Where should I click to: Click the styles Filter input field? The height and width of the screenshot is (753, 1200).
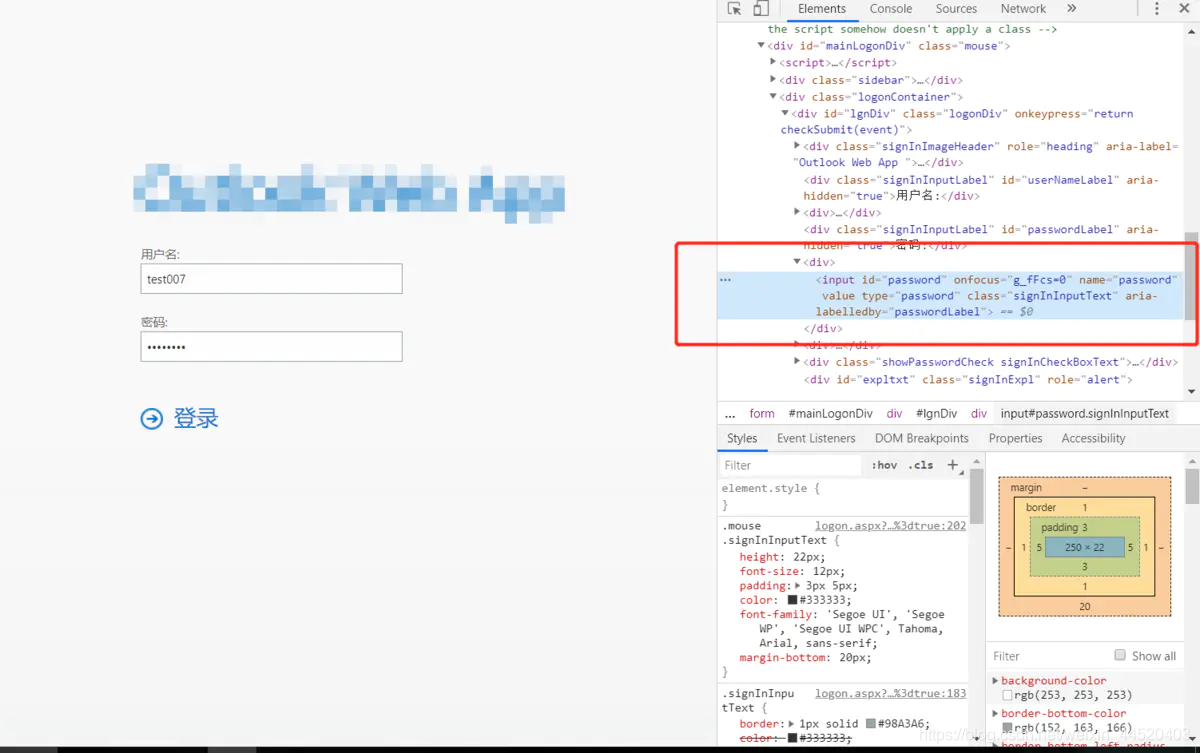coord(790,464)
